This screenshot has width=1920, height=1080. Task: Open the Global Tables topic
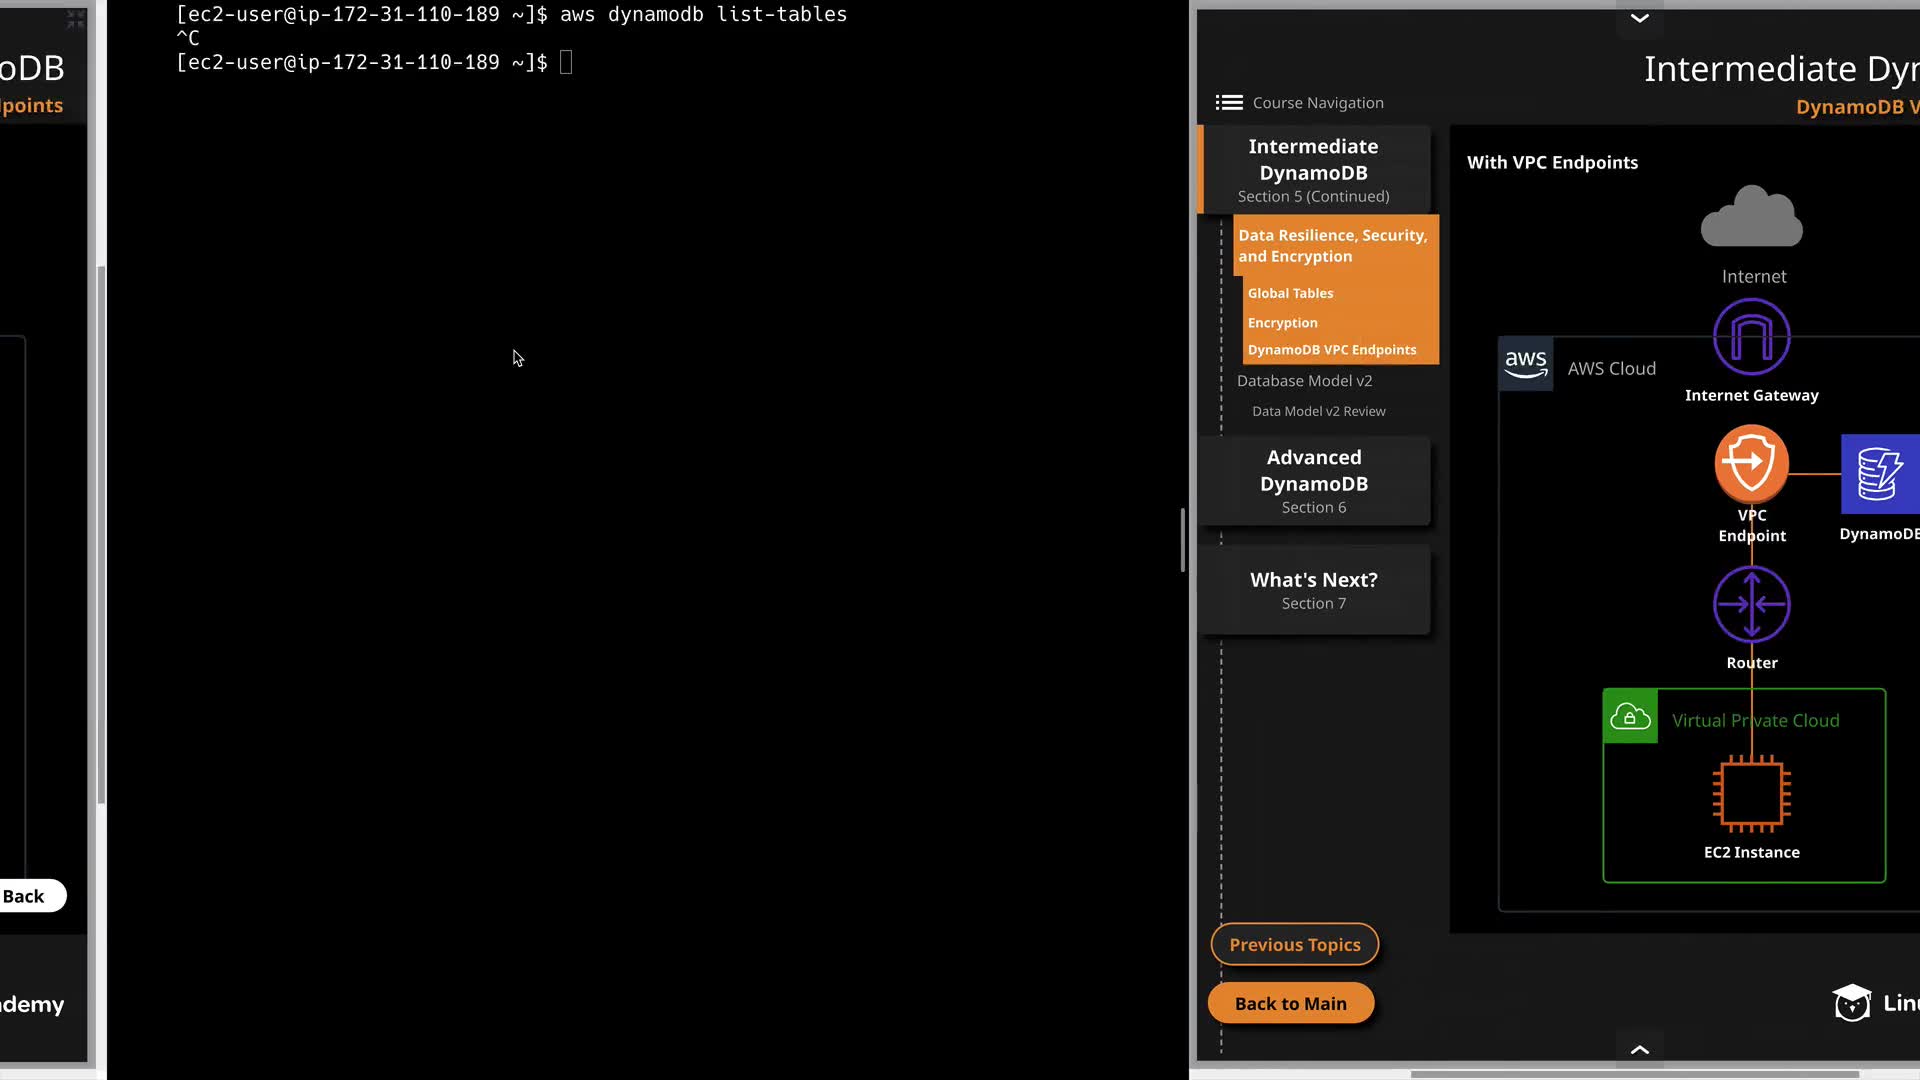click(1290, 293)
